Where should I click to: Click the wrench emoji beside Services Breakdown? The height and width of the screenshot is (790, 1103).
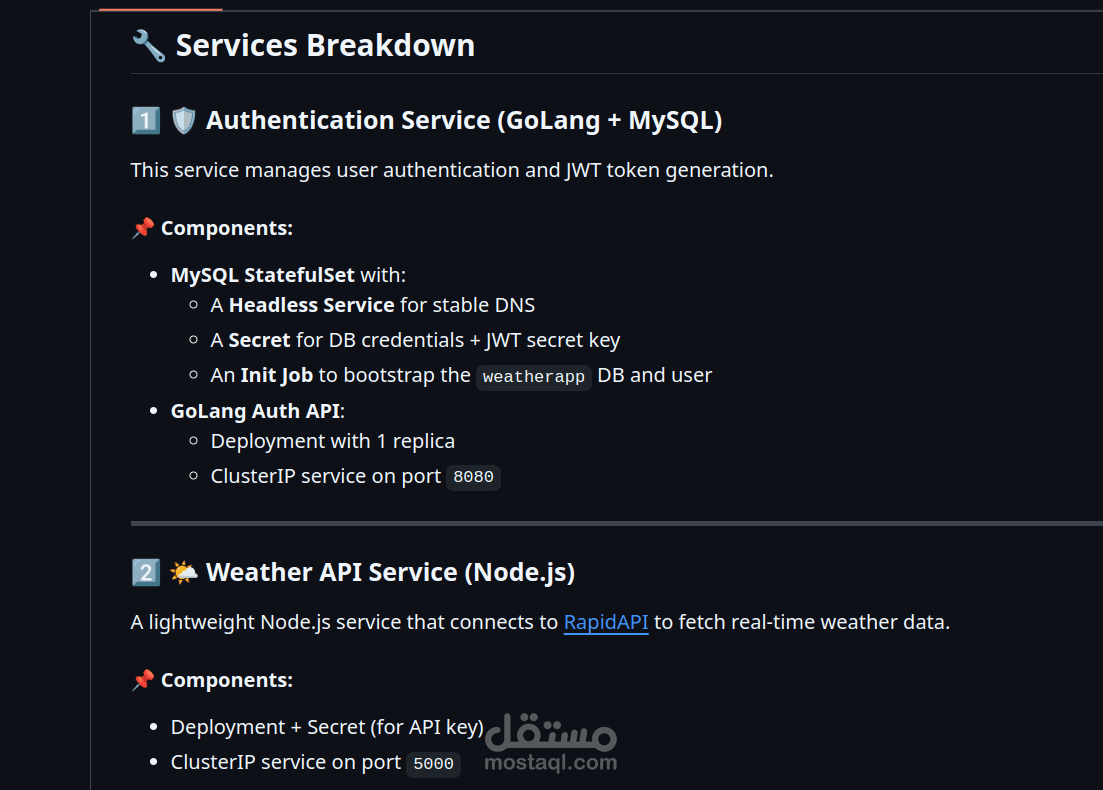click(148, 46)
